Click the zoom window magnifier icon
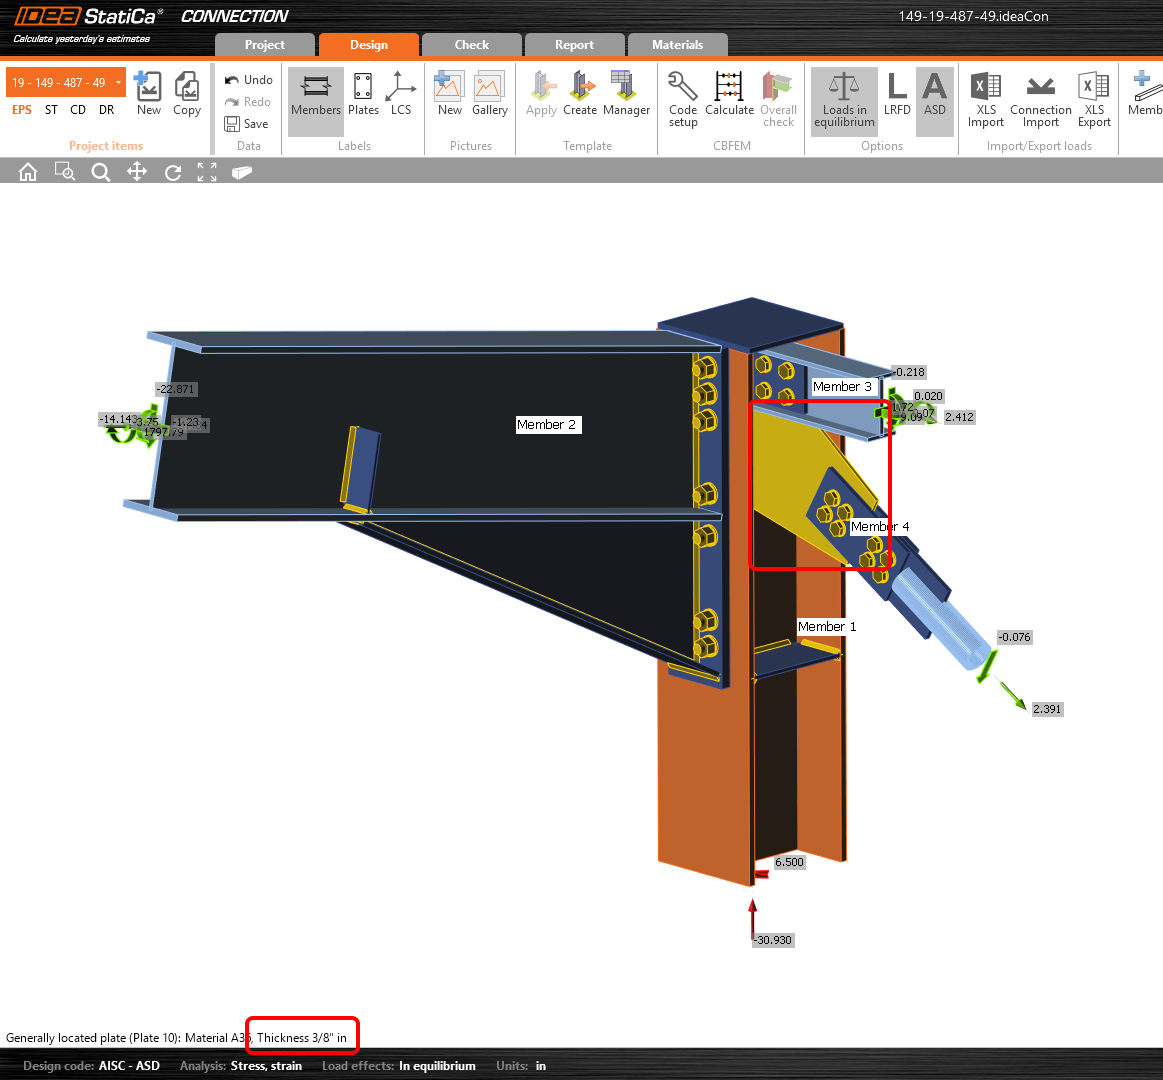The width and height of the screenshot is (1163, 1080). (x=64, y=172)
